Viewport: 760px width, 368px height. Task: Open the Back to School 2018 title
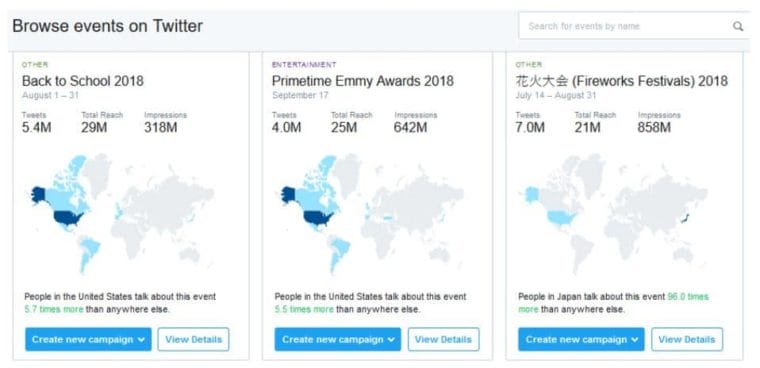(x=83, y=80)
